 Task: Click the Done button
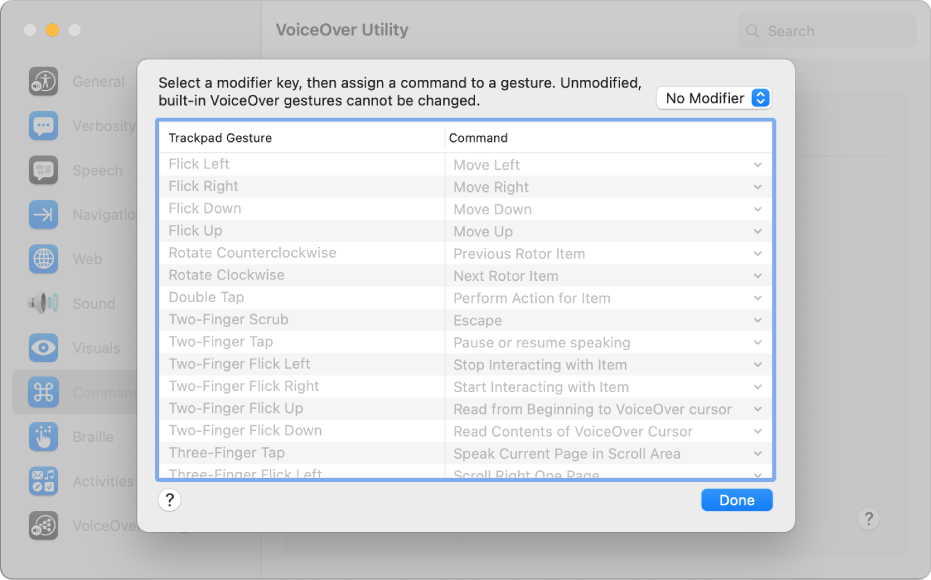click(x=737, y=499)
